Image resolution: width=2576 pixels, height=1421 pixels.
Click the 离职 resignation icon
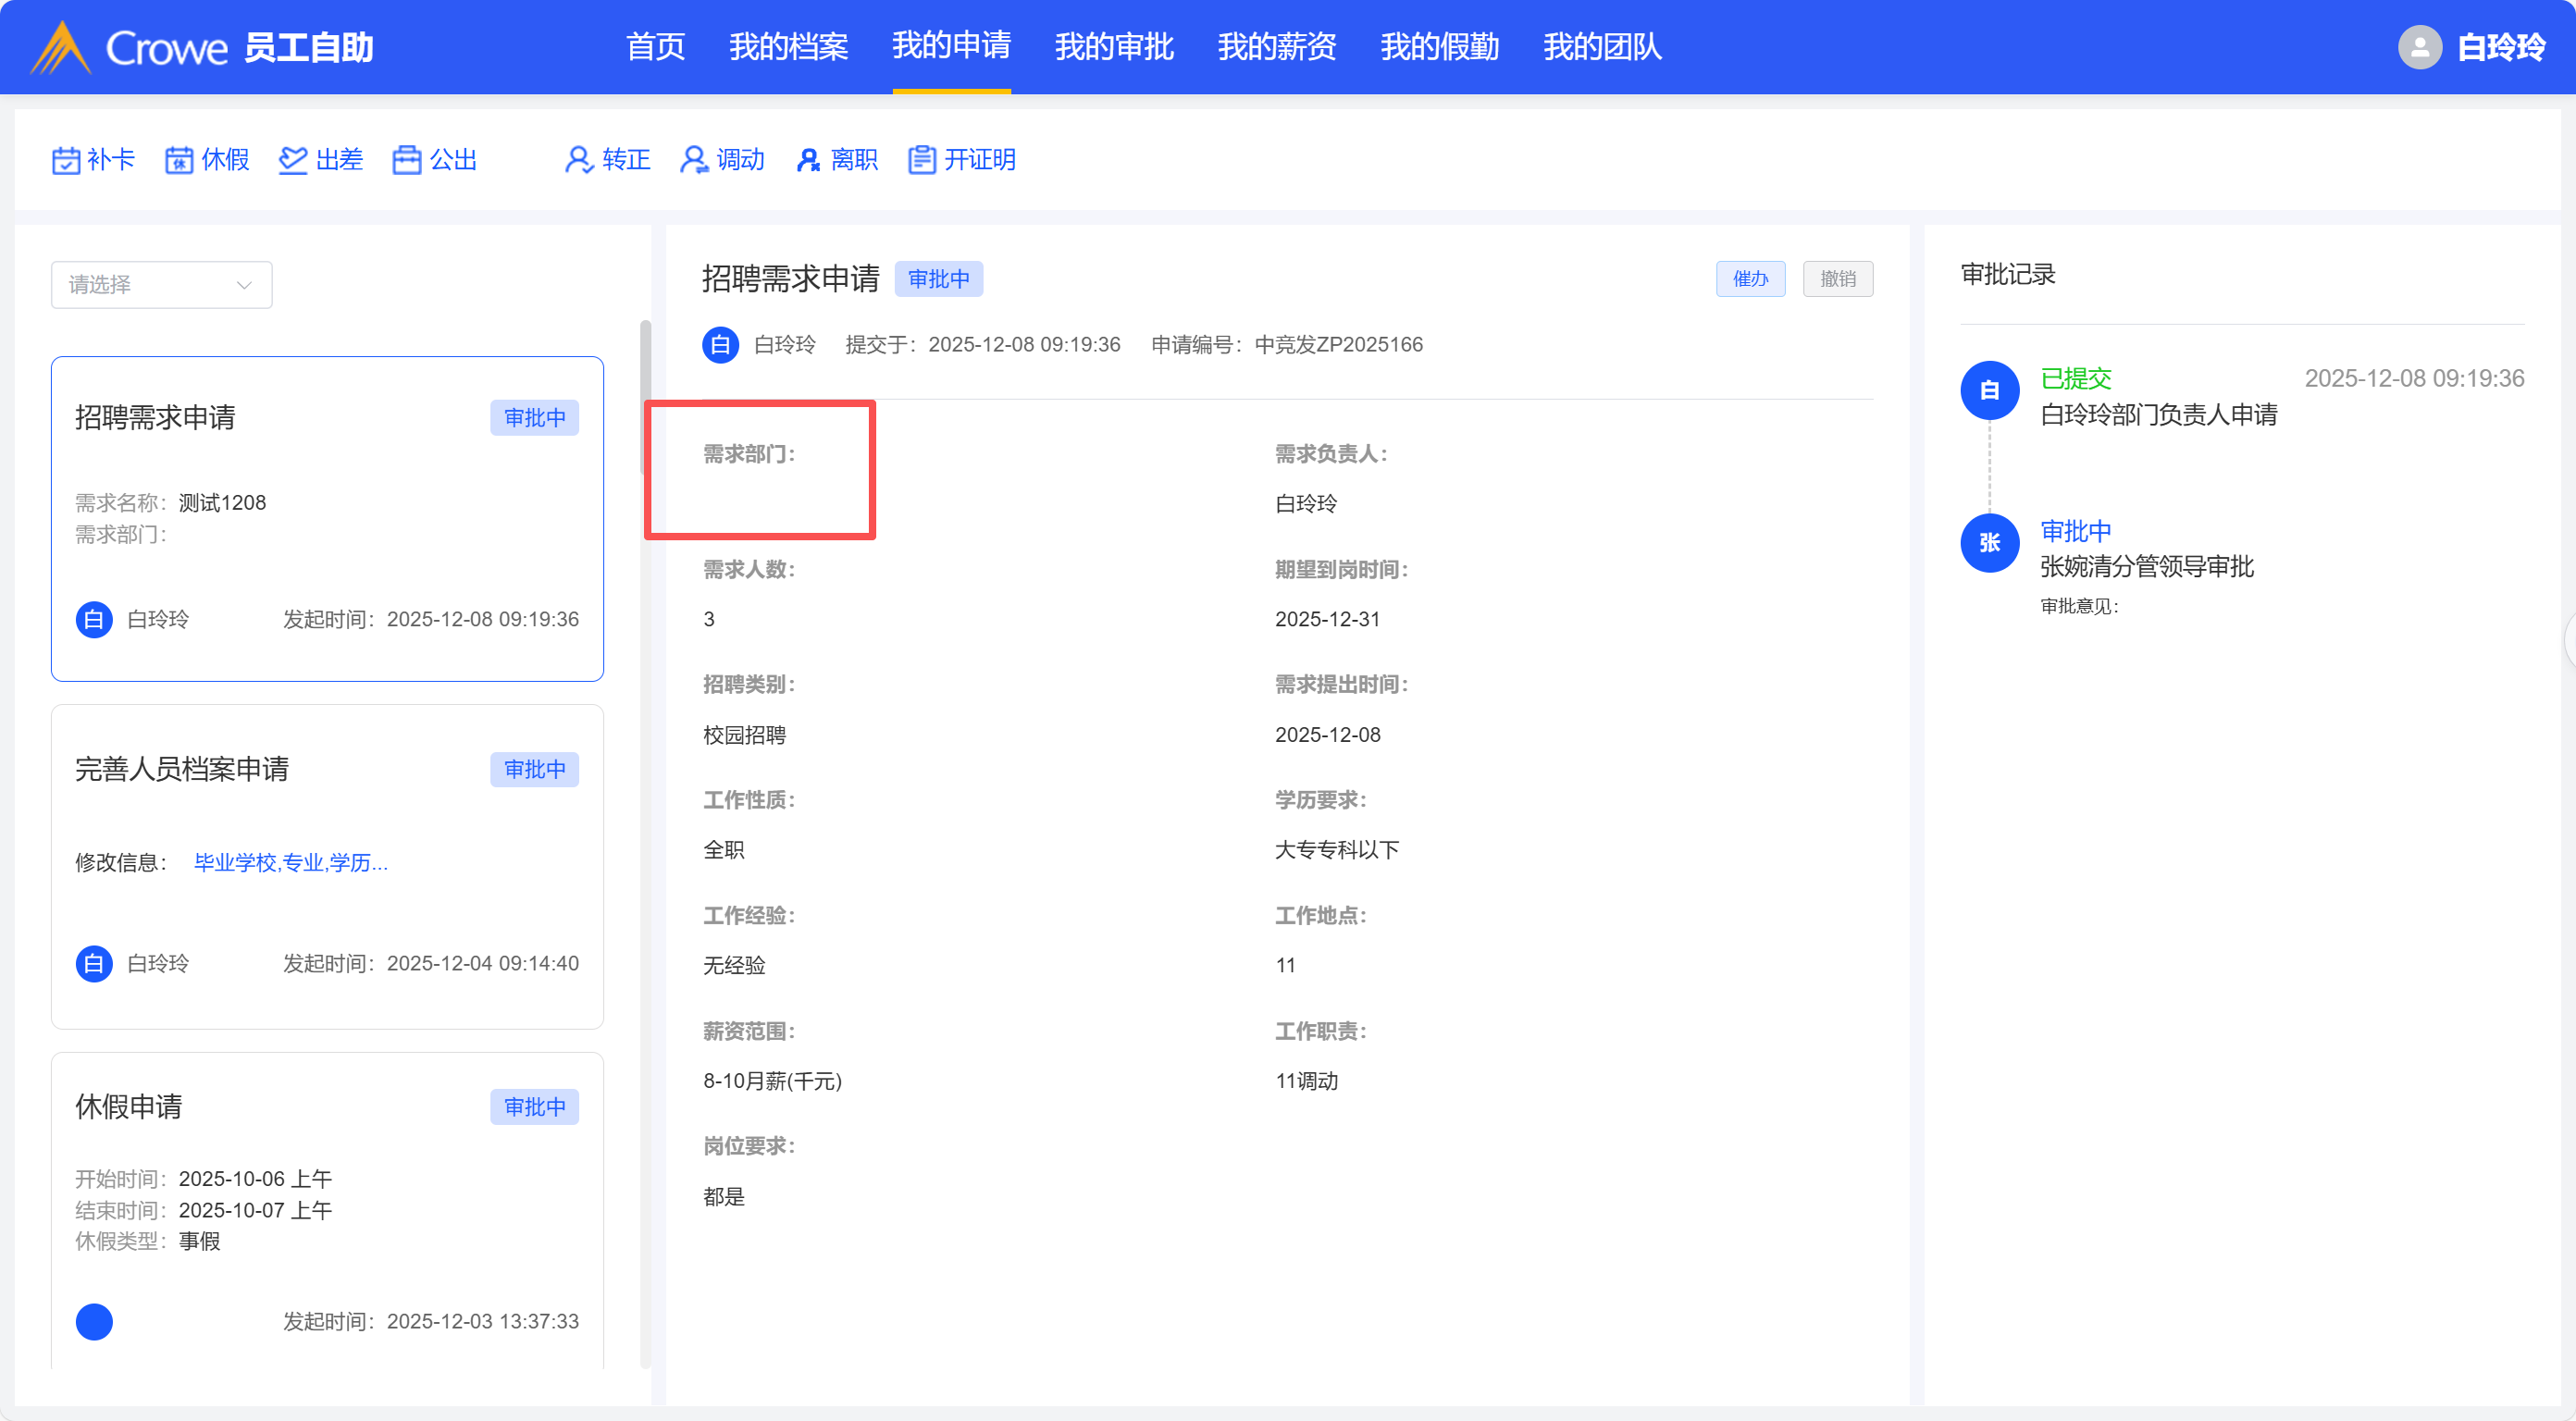(808, 160)
